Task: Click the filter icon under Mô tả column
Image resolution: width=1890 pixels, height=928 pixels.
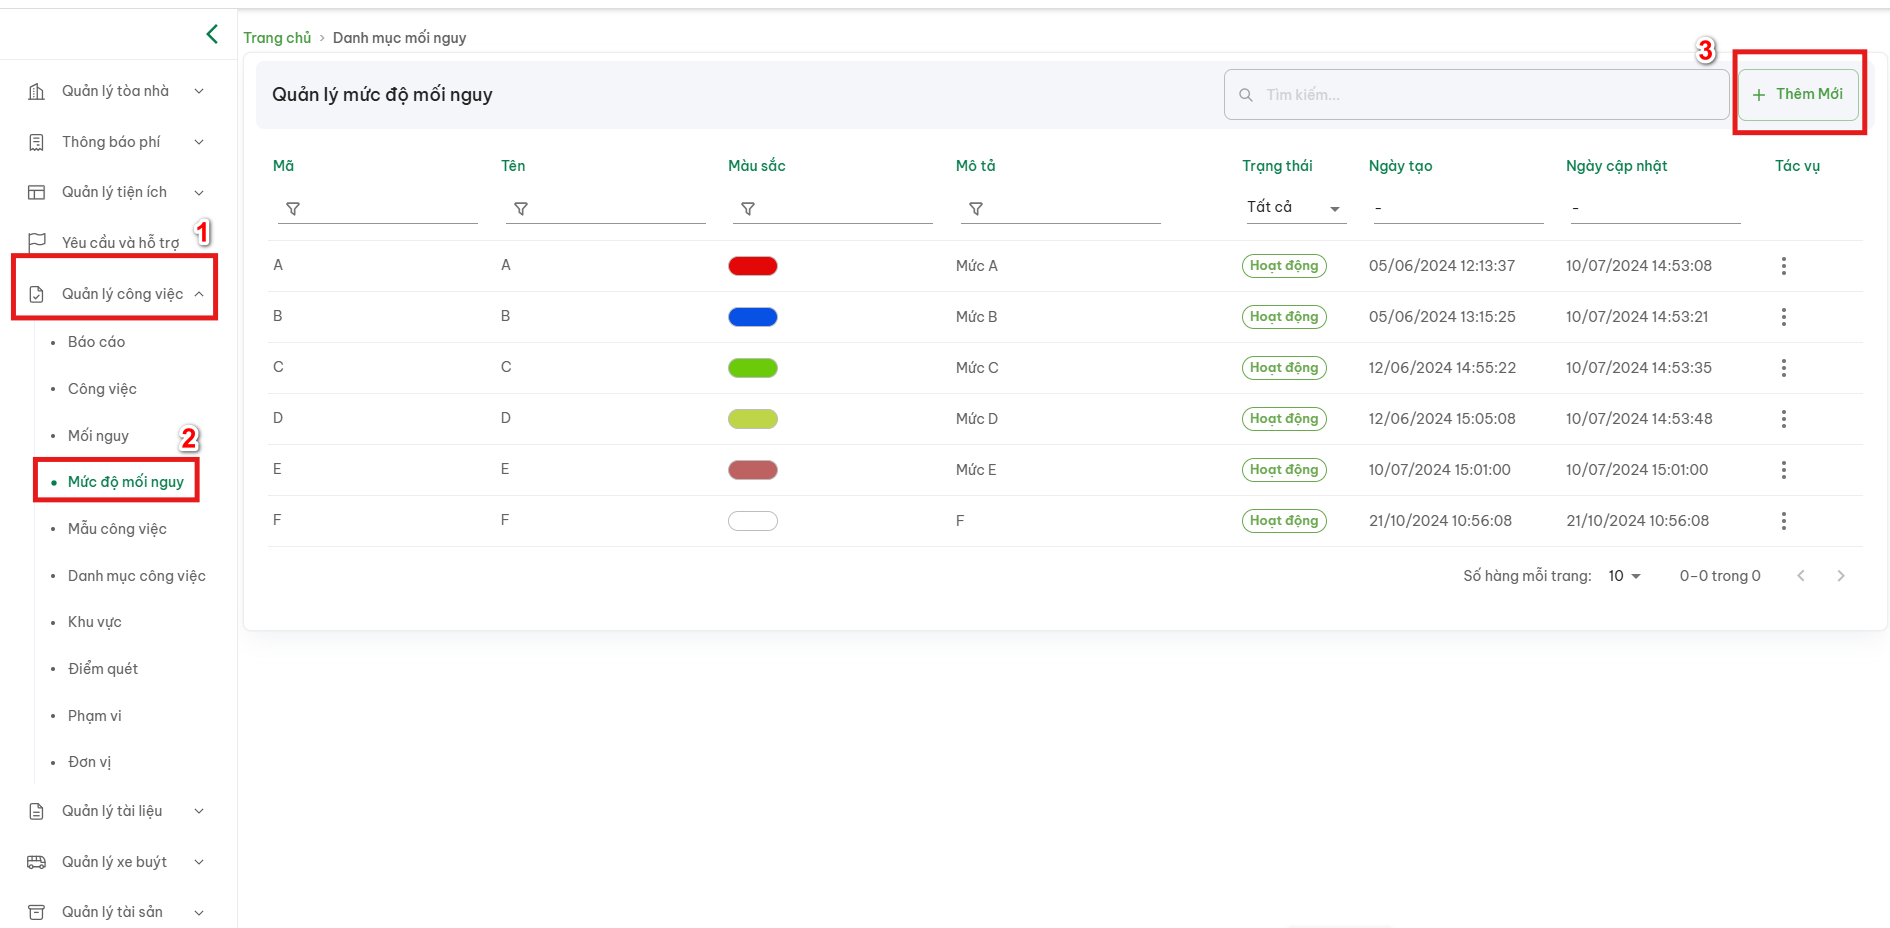Action: click(976, 209)
